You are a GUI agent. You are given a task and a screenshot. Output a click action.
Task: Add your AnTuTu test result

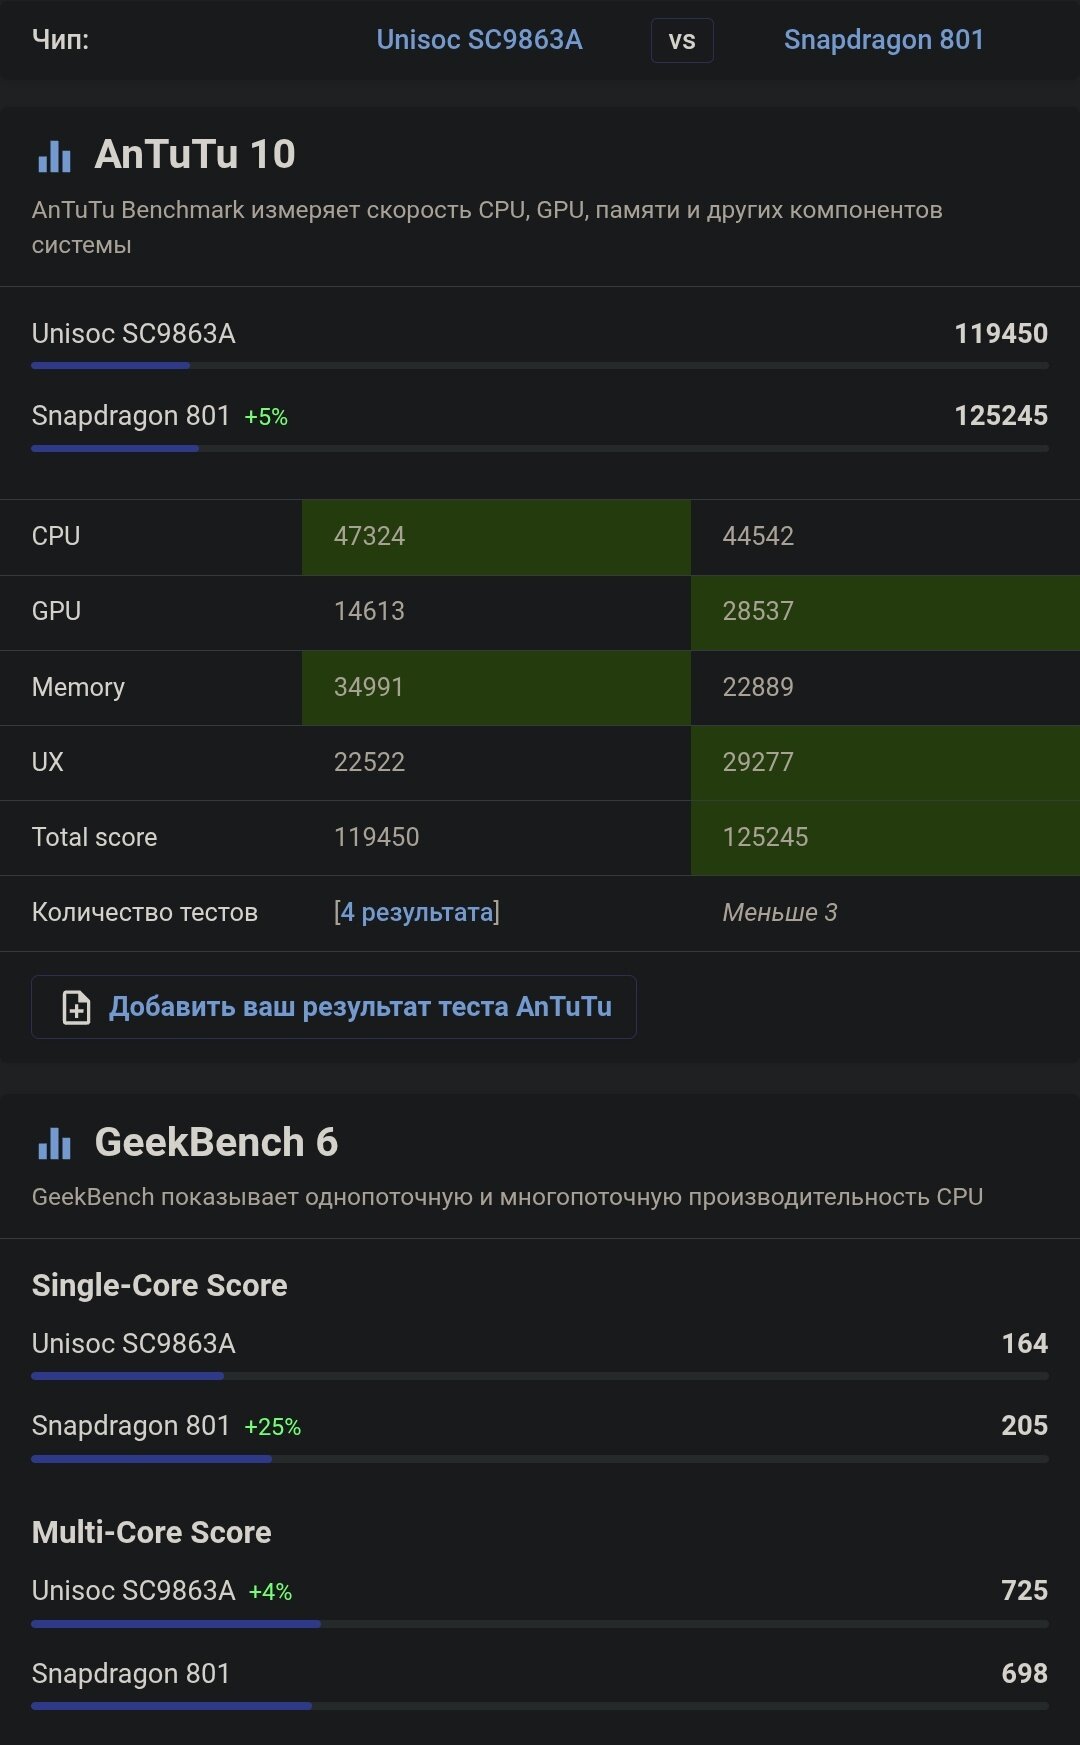pos(360,1007)
